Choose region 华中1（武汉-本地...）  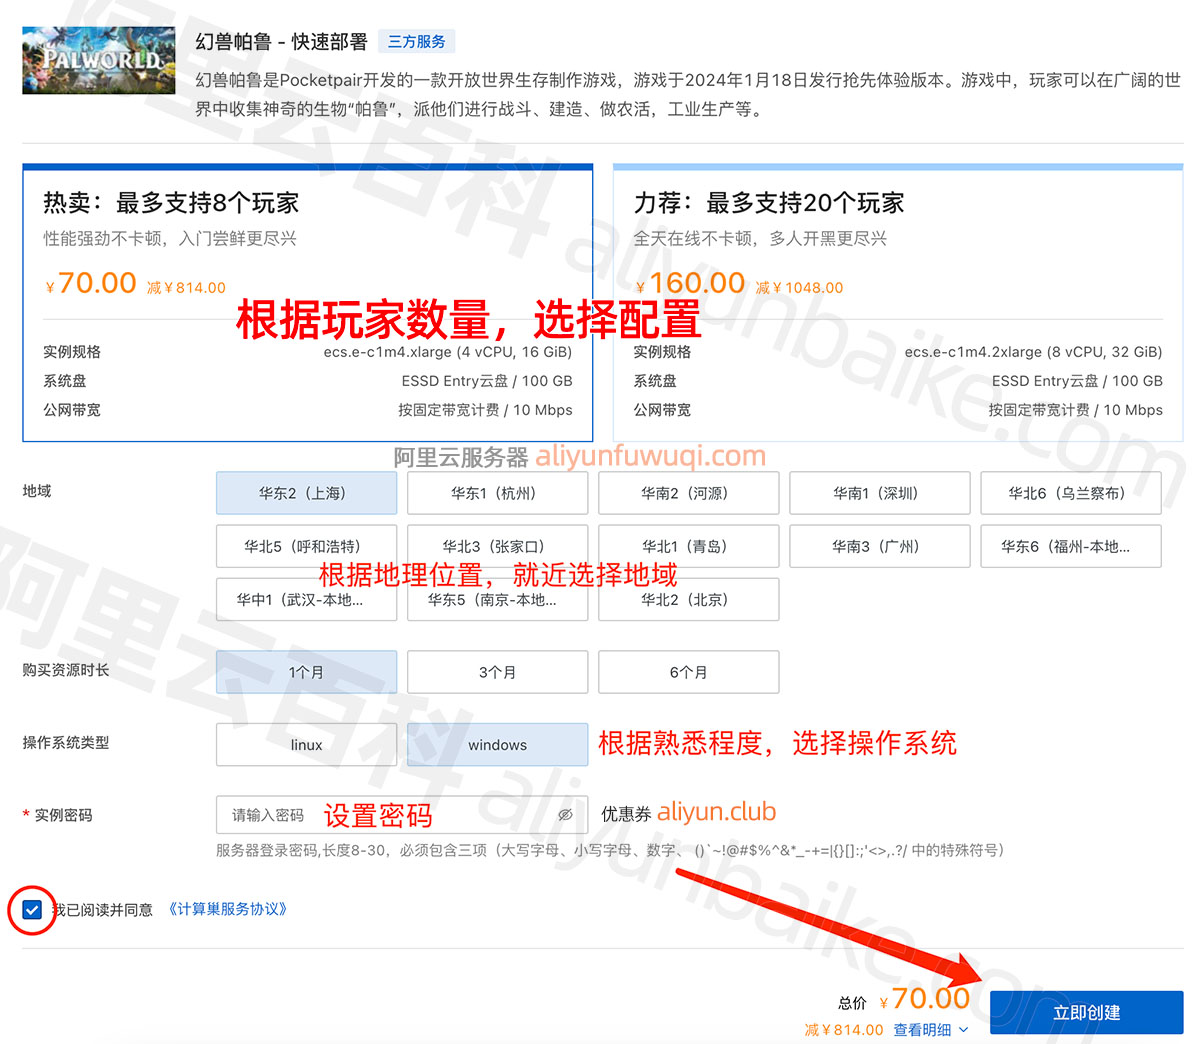[x=306, y=599]
